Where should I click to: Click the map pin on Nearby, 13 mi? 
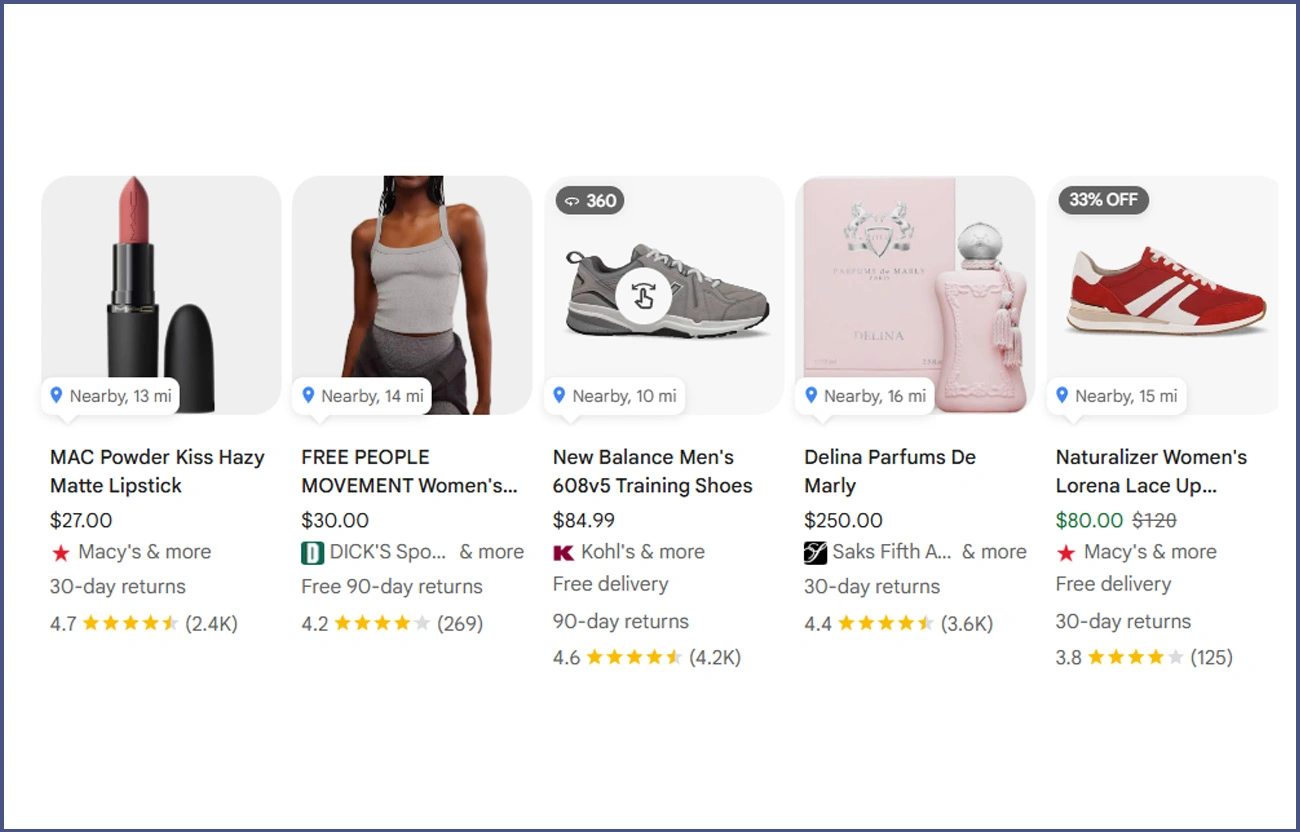click(57, 396)
